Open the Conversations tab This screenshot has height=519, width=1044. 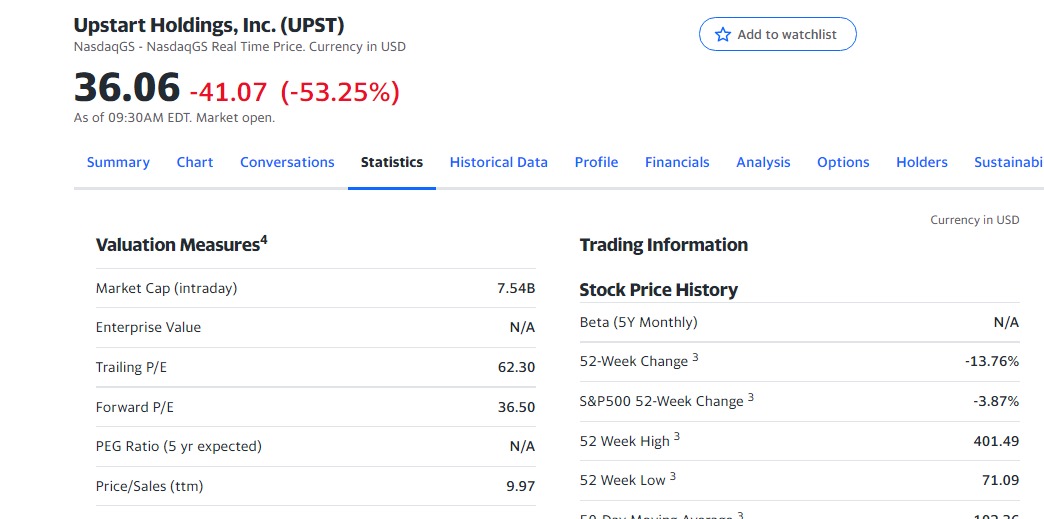(x=287, y=162)
